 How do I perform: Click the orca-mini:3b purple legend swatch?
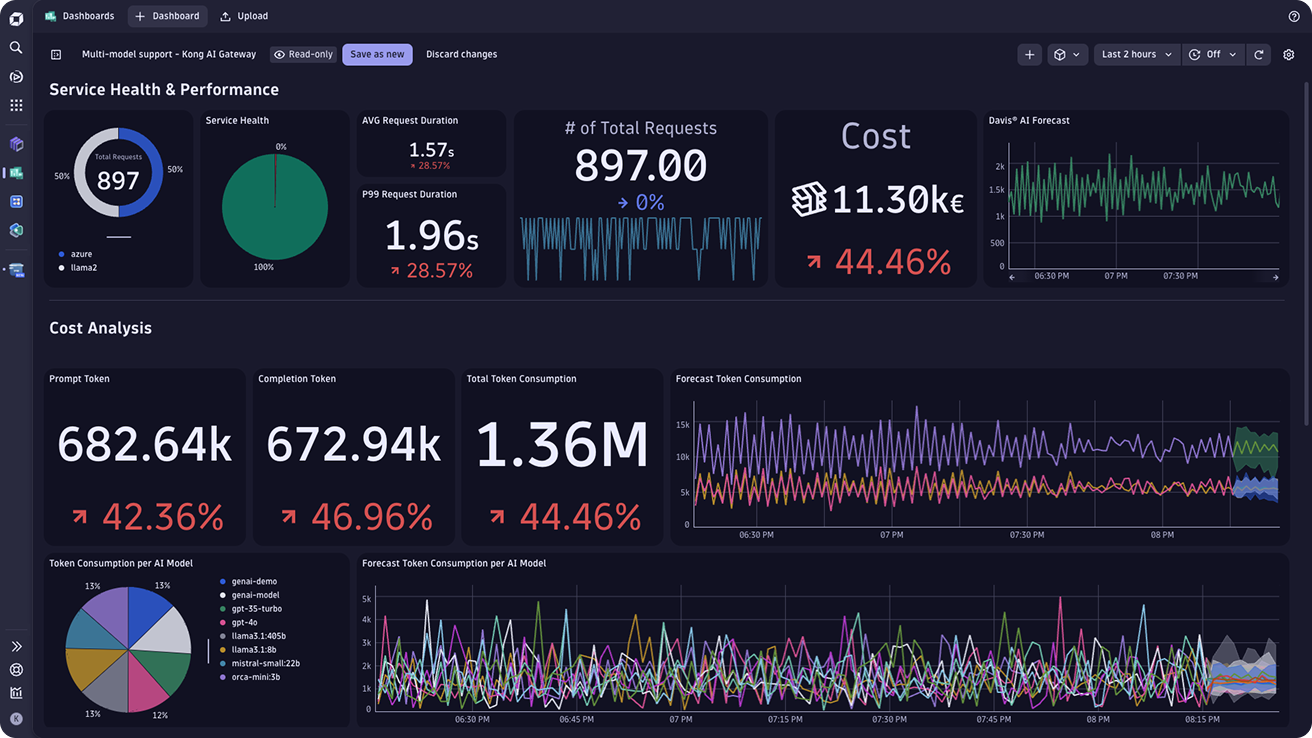click(x=222, y=677)
